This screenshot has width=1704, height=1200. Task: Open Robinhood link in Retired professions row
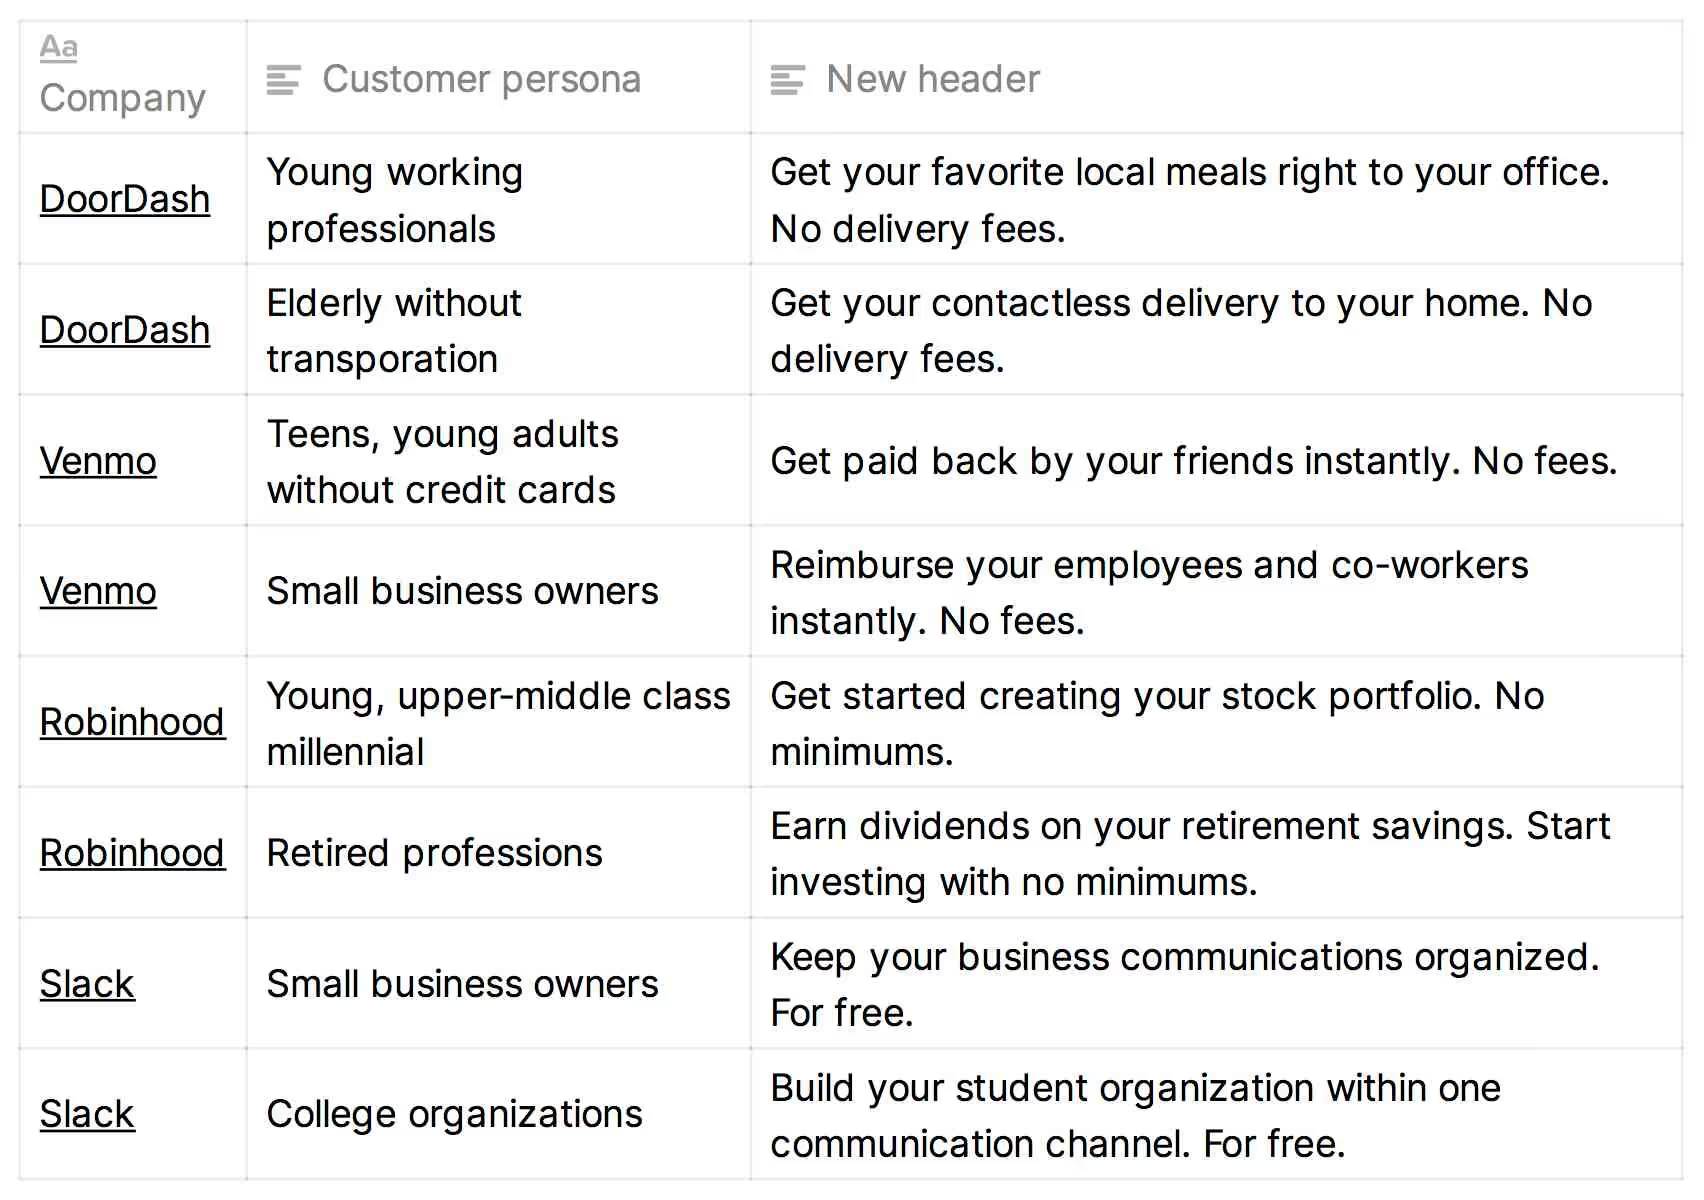tap(132, 853)
